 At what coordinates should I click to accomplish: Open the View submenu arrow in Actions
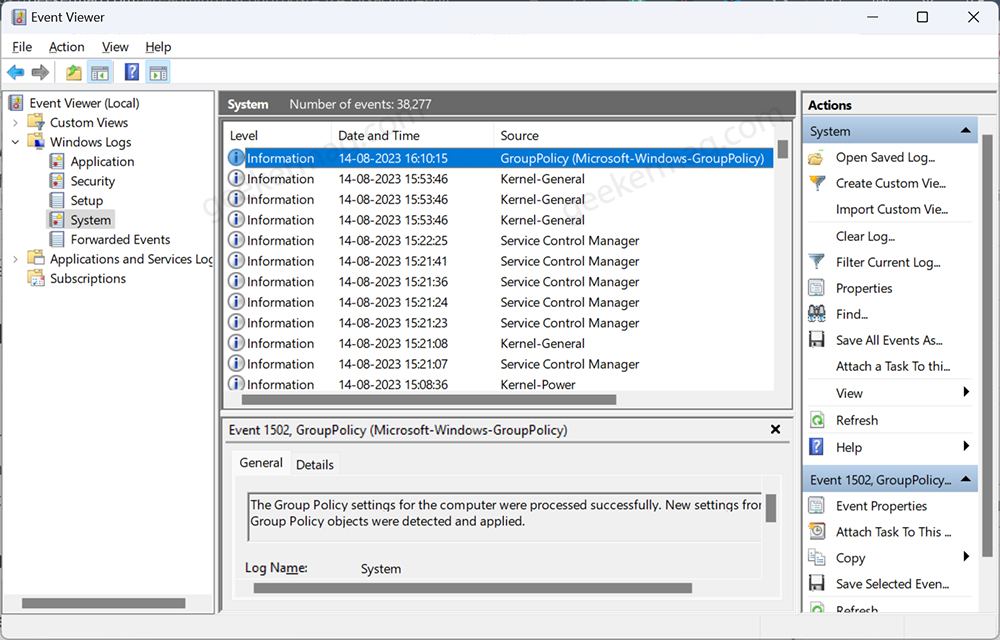click(966, 392)
